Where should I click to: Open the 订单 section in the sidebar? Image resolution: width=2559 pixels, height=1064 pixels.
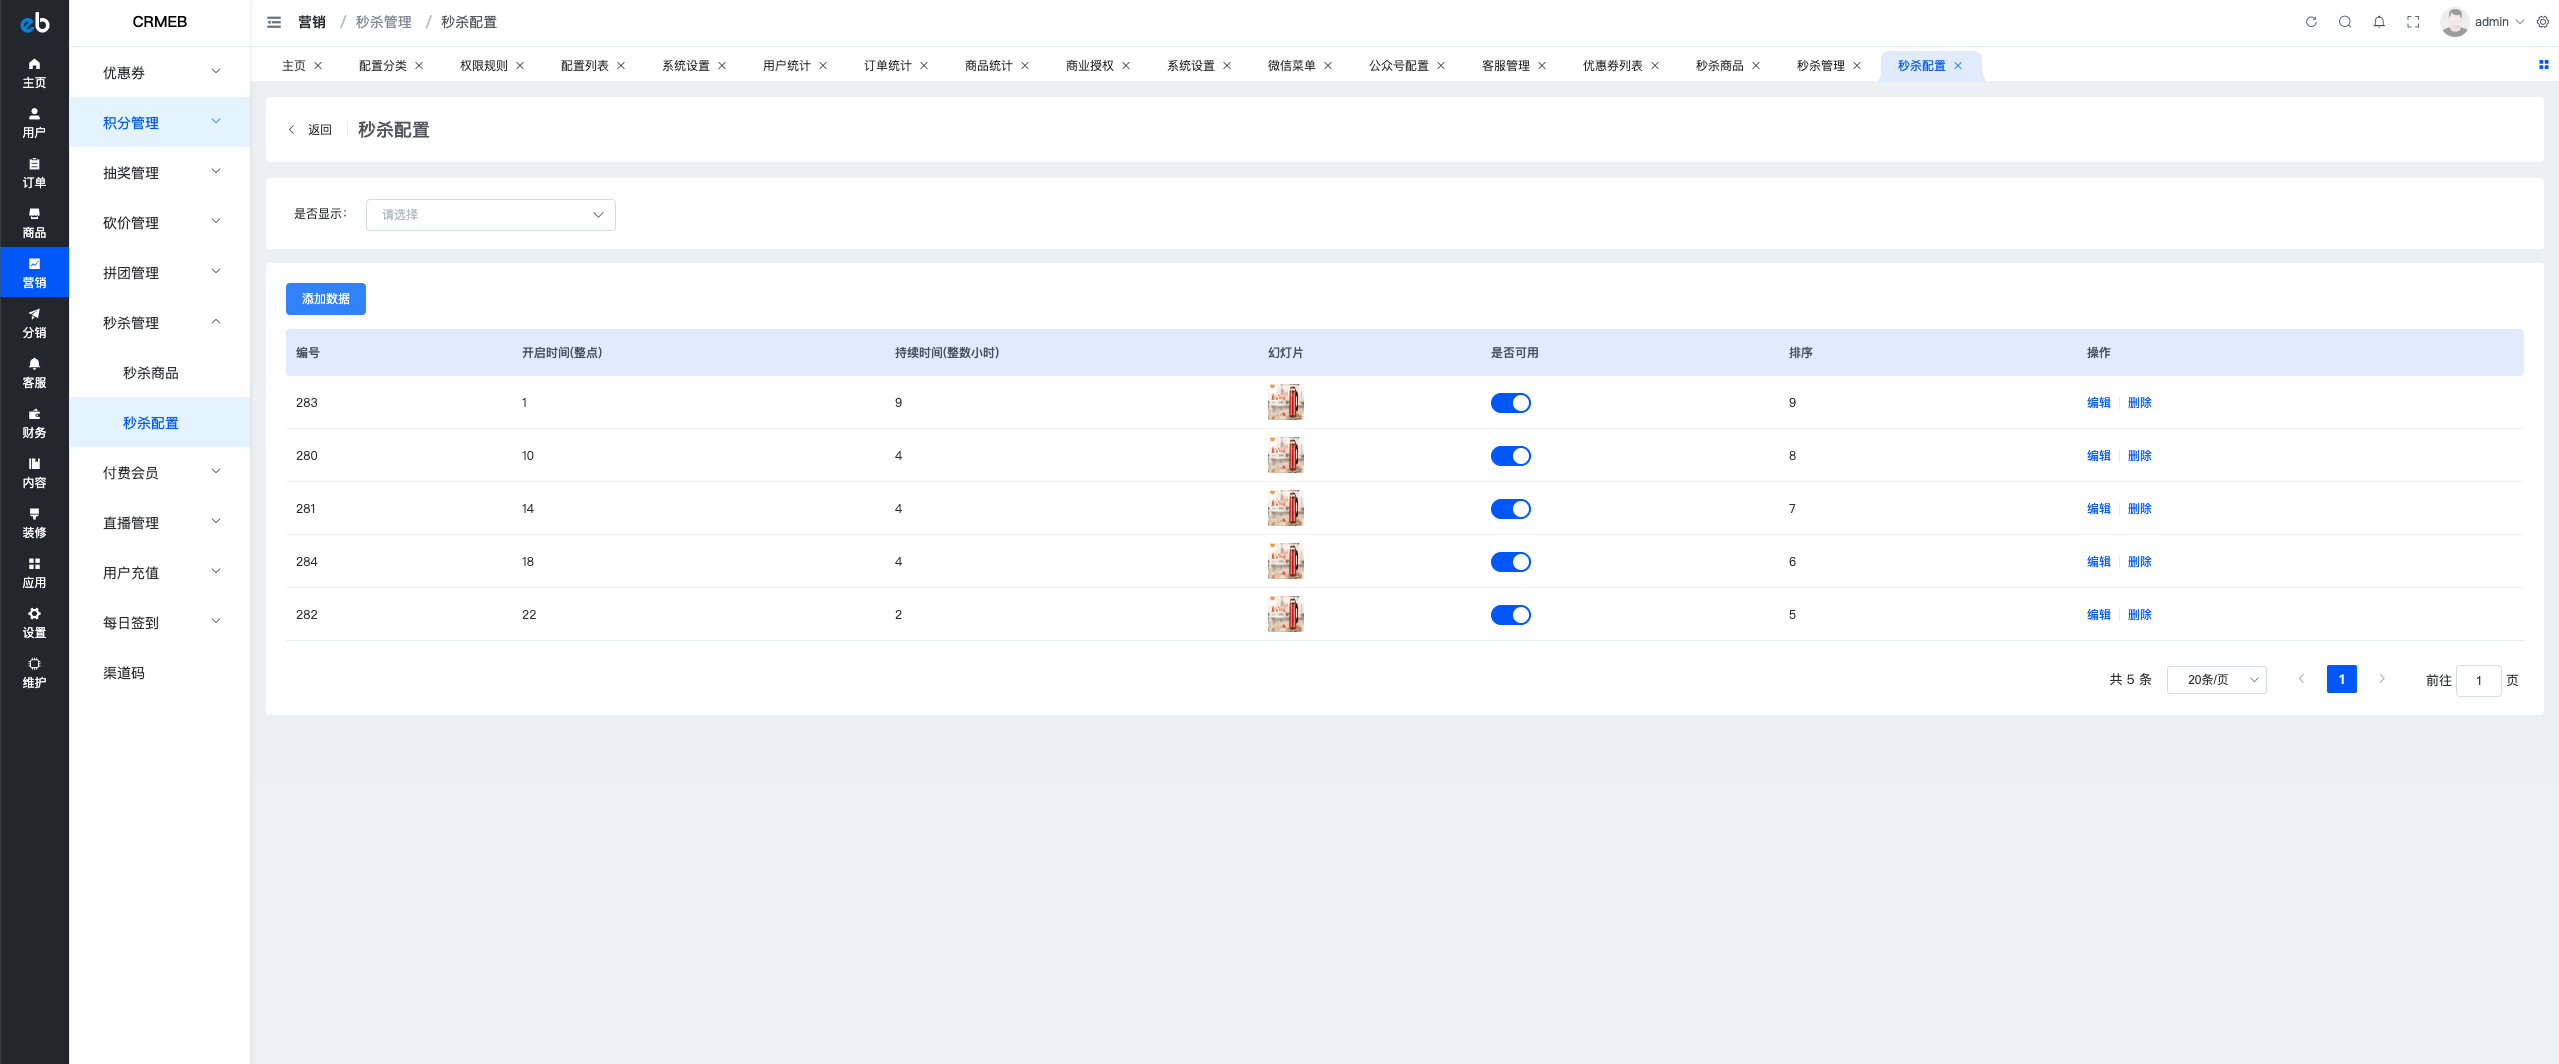click(x=34, y=172)
